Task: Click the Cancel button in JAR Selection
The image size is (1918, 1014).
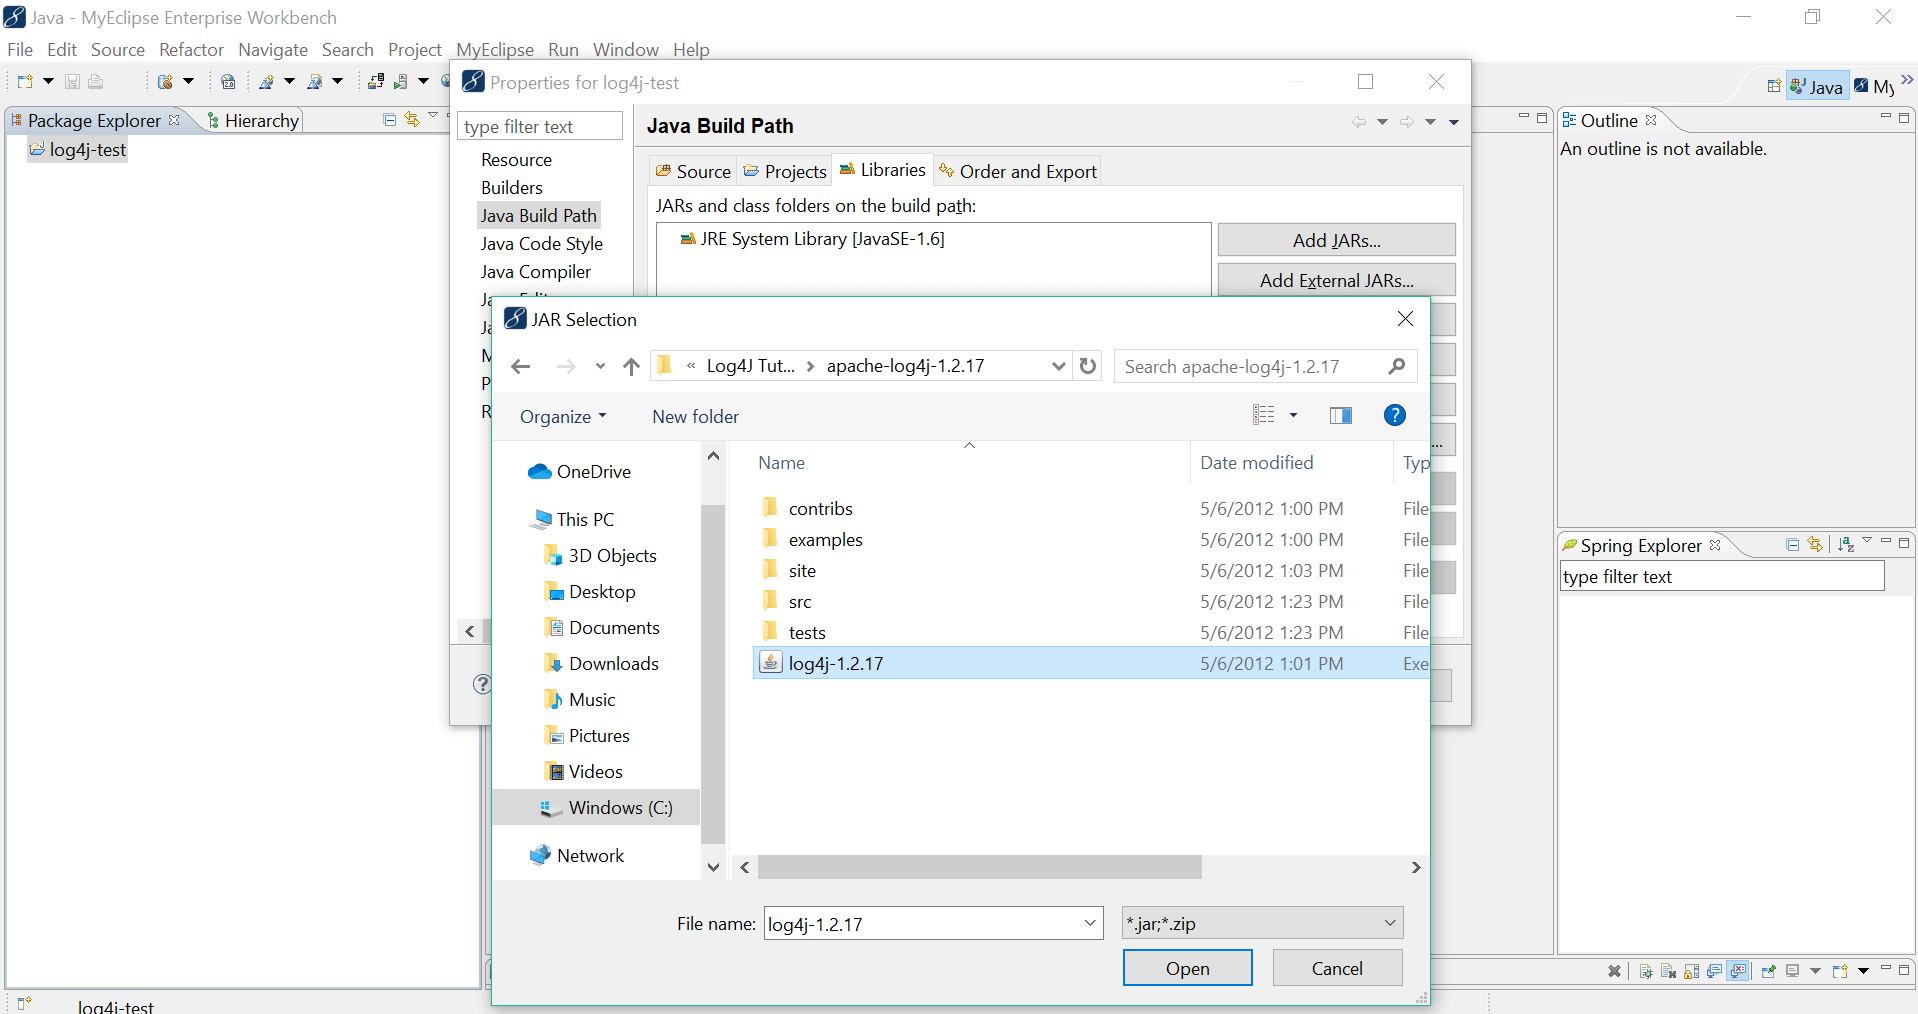Action: click(x=1337, y=968)
